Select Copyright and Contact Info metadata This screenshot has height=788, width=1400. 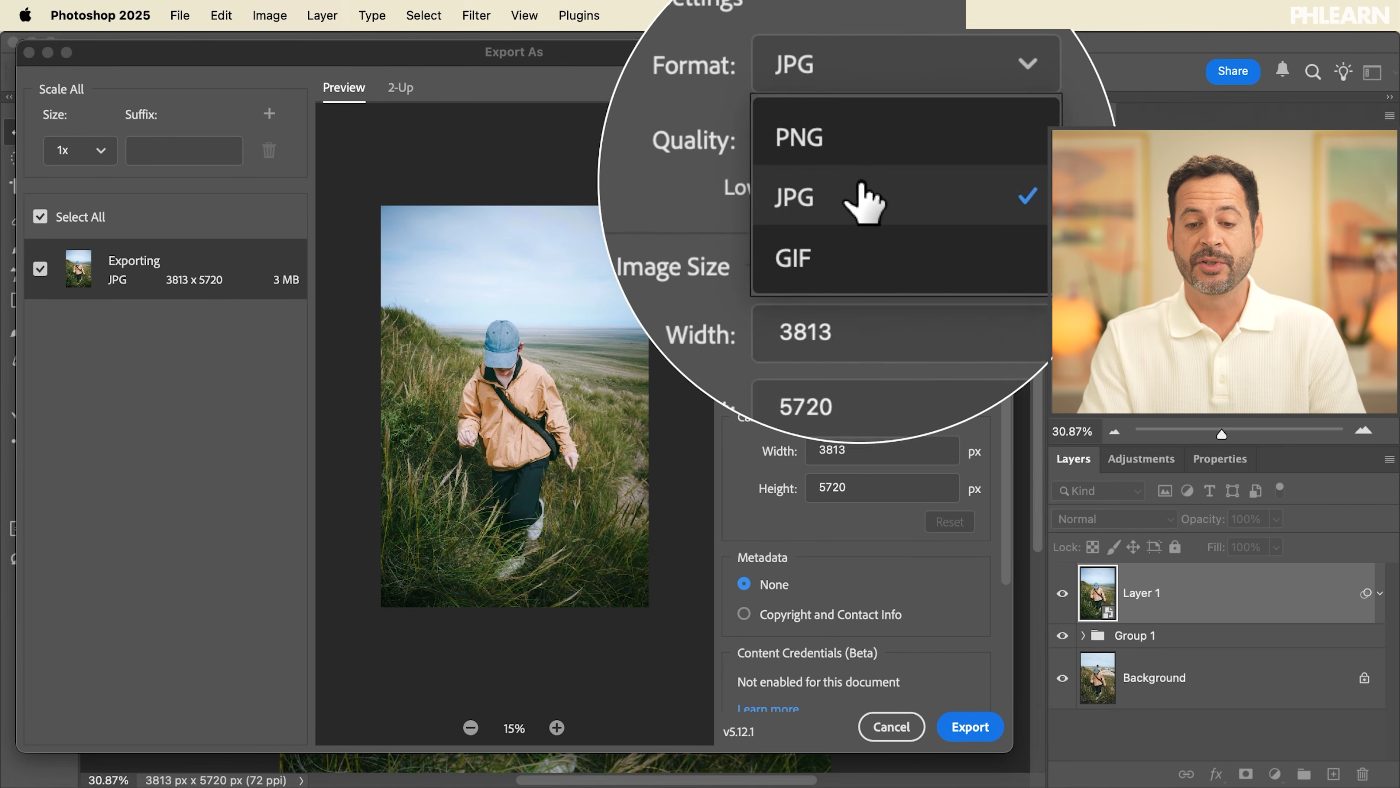[744, 614]
